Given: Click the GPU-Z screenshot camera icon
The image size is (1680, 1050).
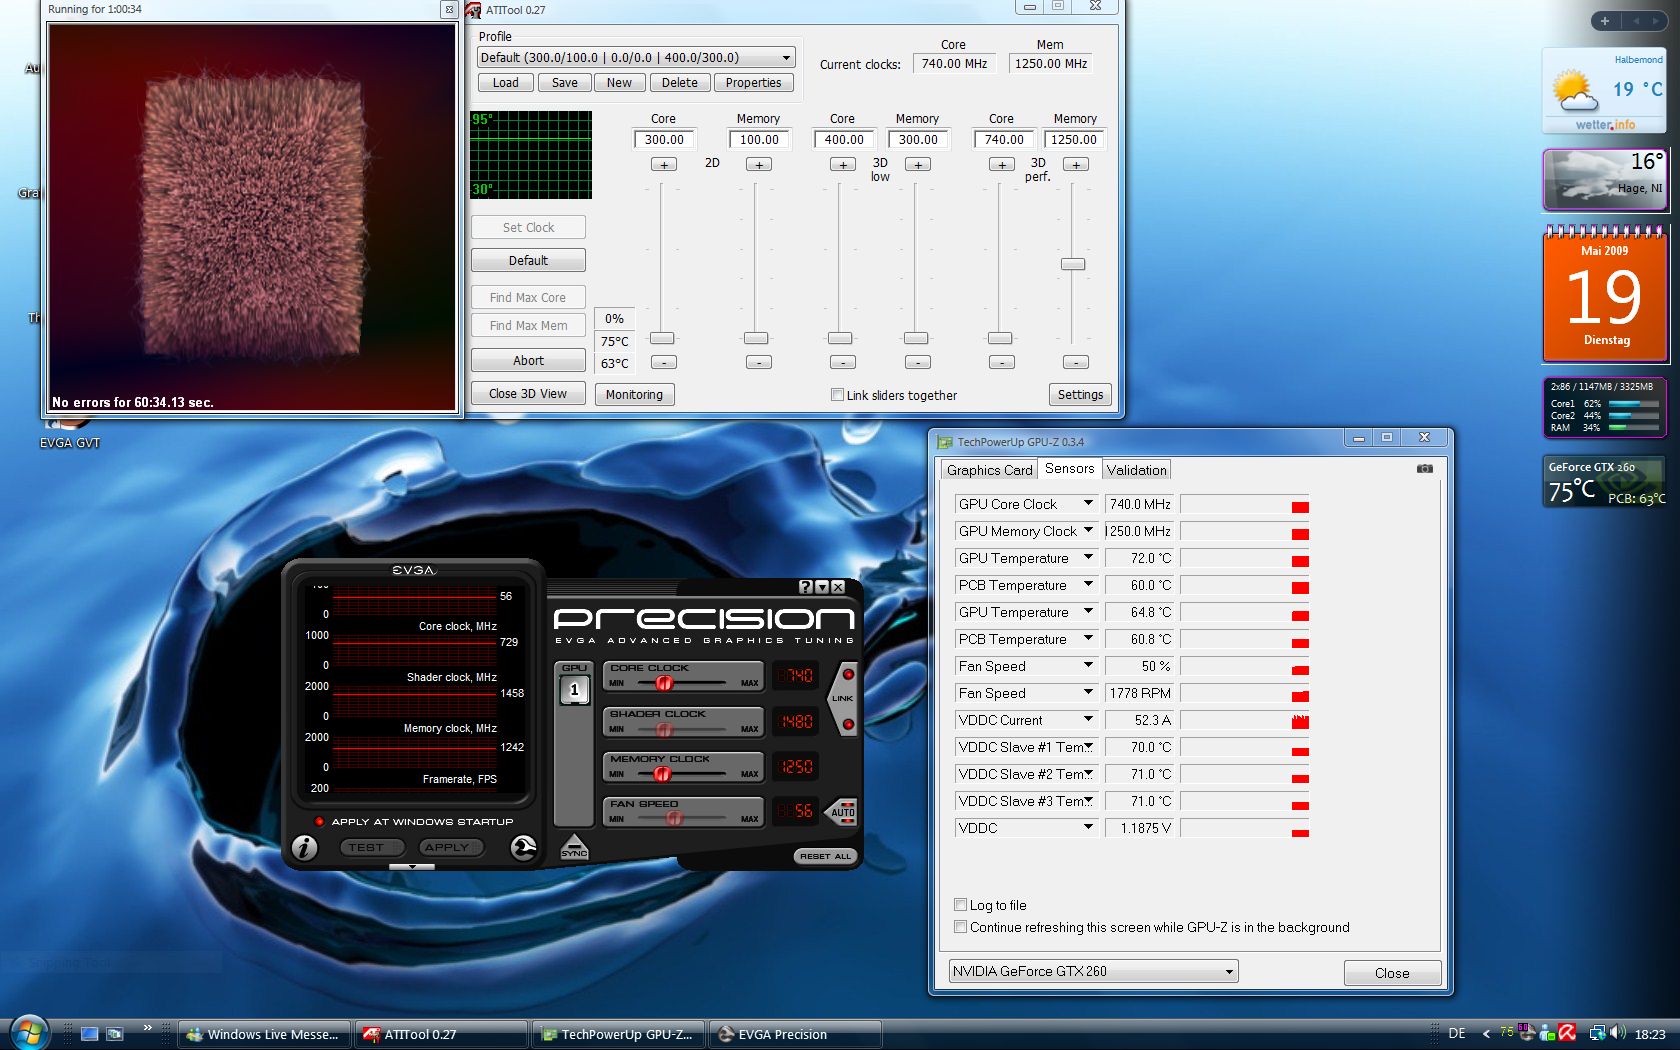Looking at the screenshot, I should (1425, 469).
